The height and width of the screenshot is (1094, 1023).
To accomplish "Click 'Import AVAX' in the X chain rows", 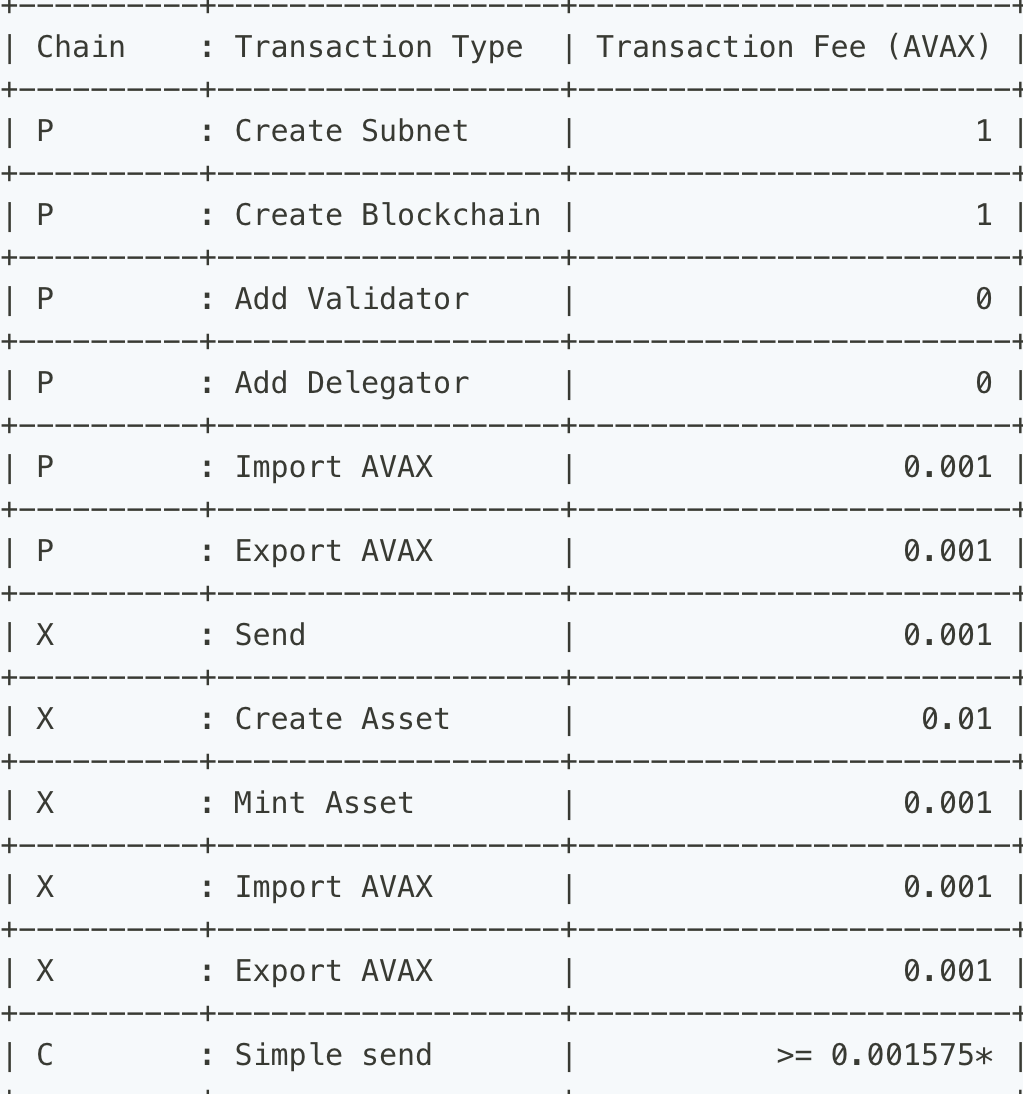I will coord(333,887).
